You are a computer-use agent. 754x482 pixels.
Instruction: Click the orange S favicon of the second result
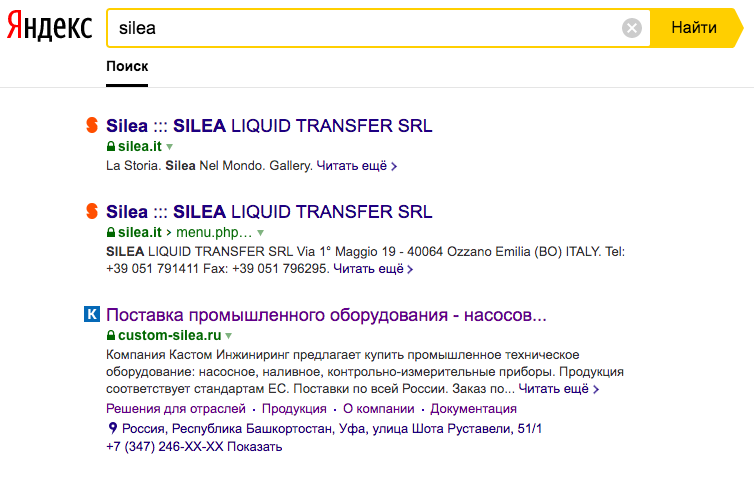(91, 212)
